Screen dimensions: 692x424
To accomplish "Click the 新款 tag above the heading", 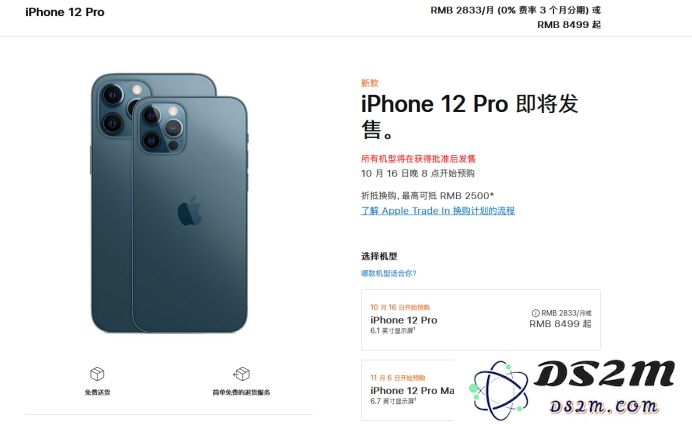I will point(370,83).
